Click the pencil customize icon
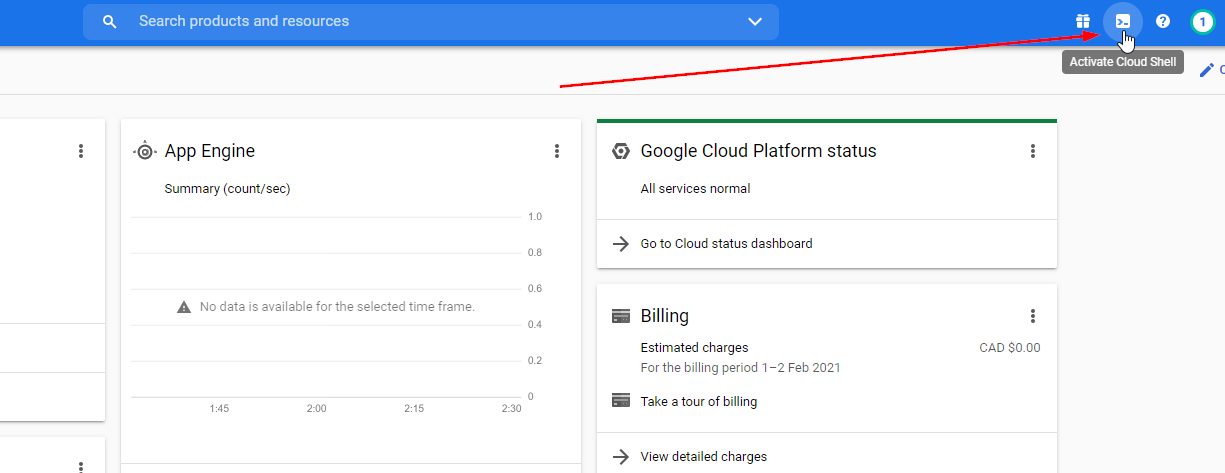The width and height of the screenshot is (1225, 473). click(1207, 70)
